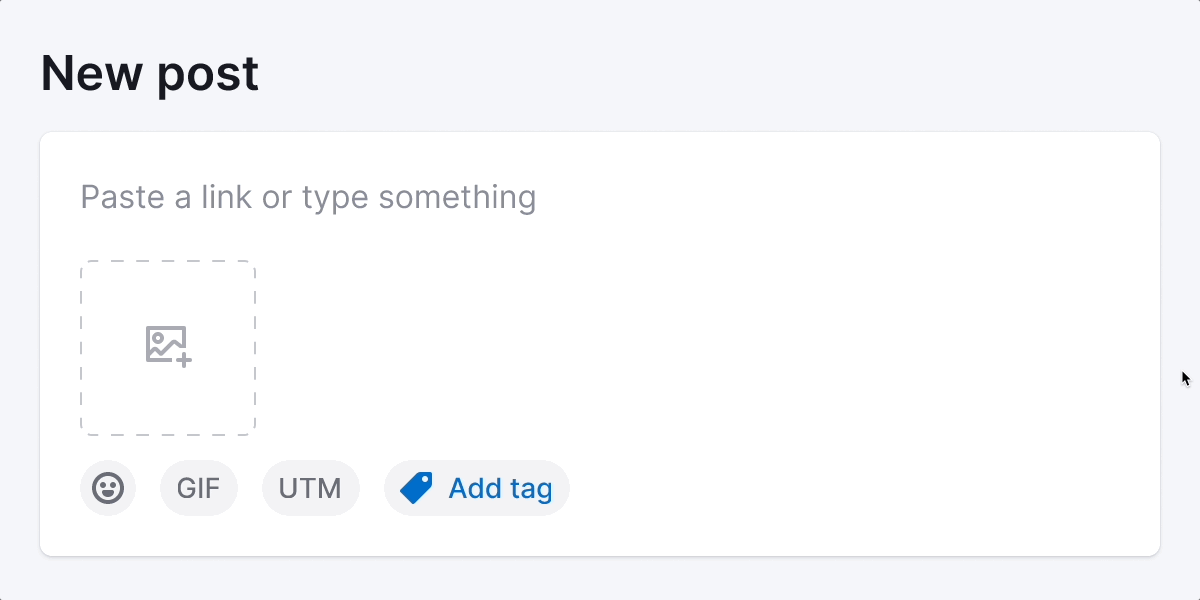The image size is (1200, 600).
Task: Click the add image icon
Action: (x=167, y=345)
